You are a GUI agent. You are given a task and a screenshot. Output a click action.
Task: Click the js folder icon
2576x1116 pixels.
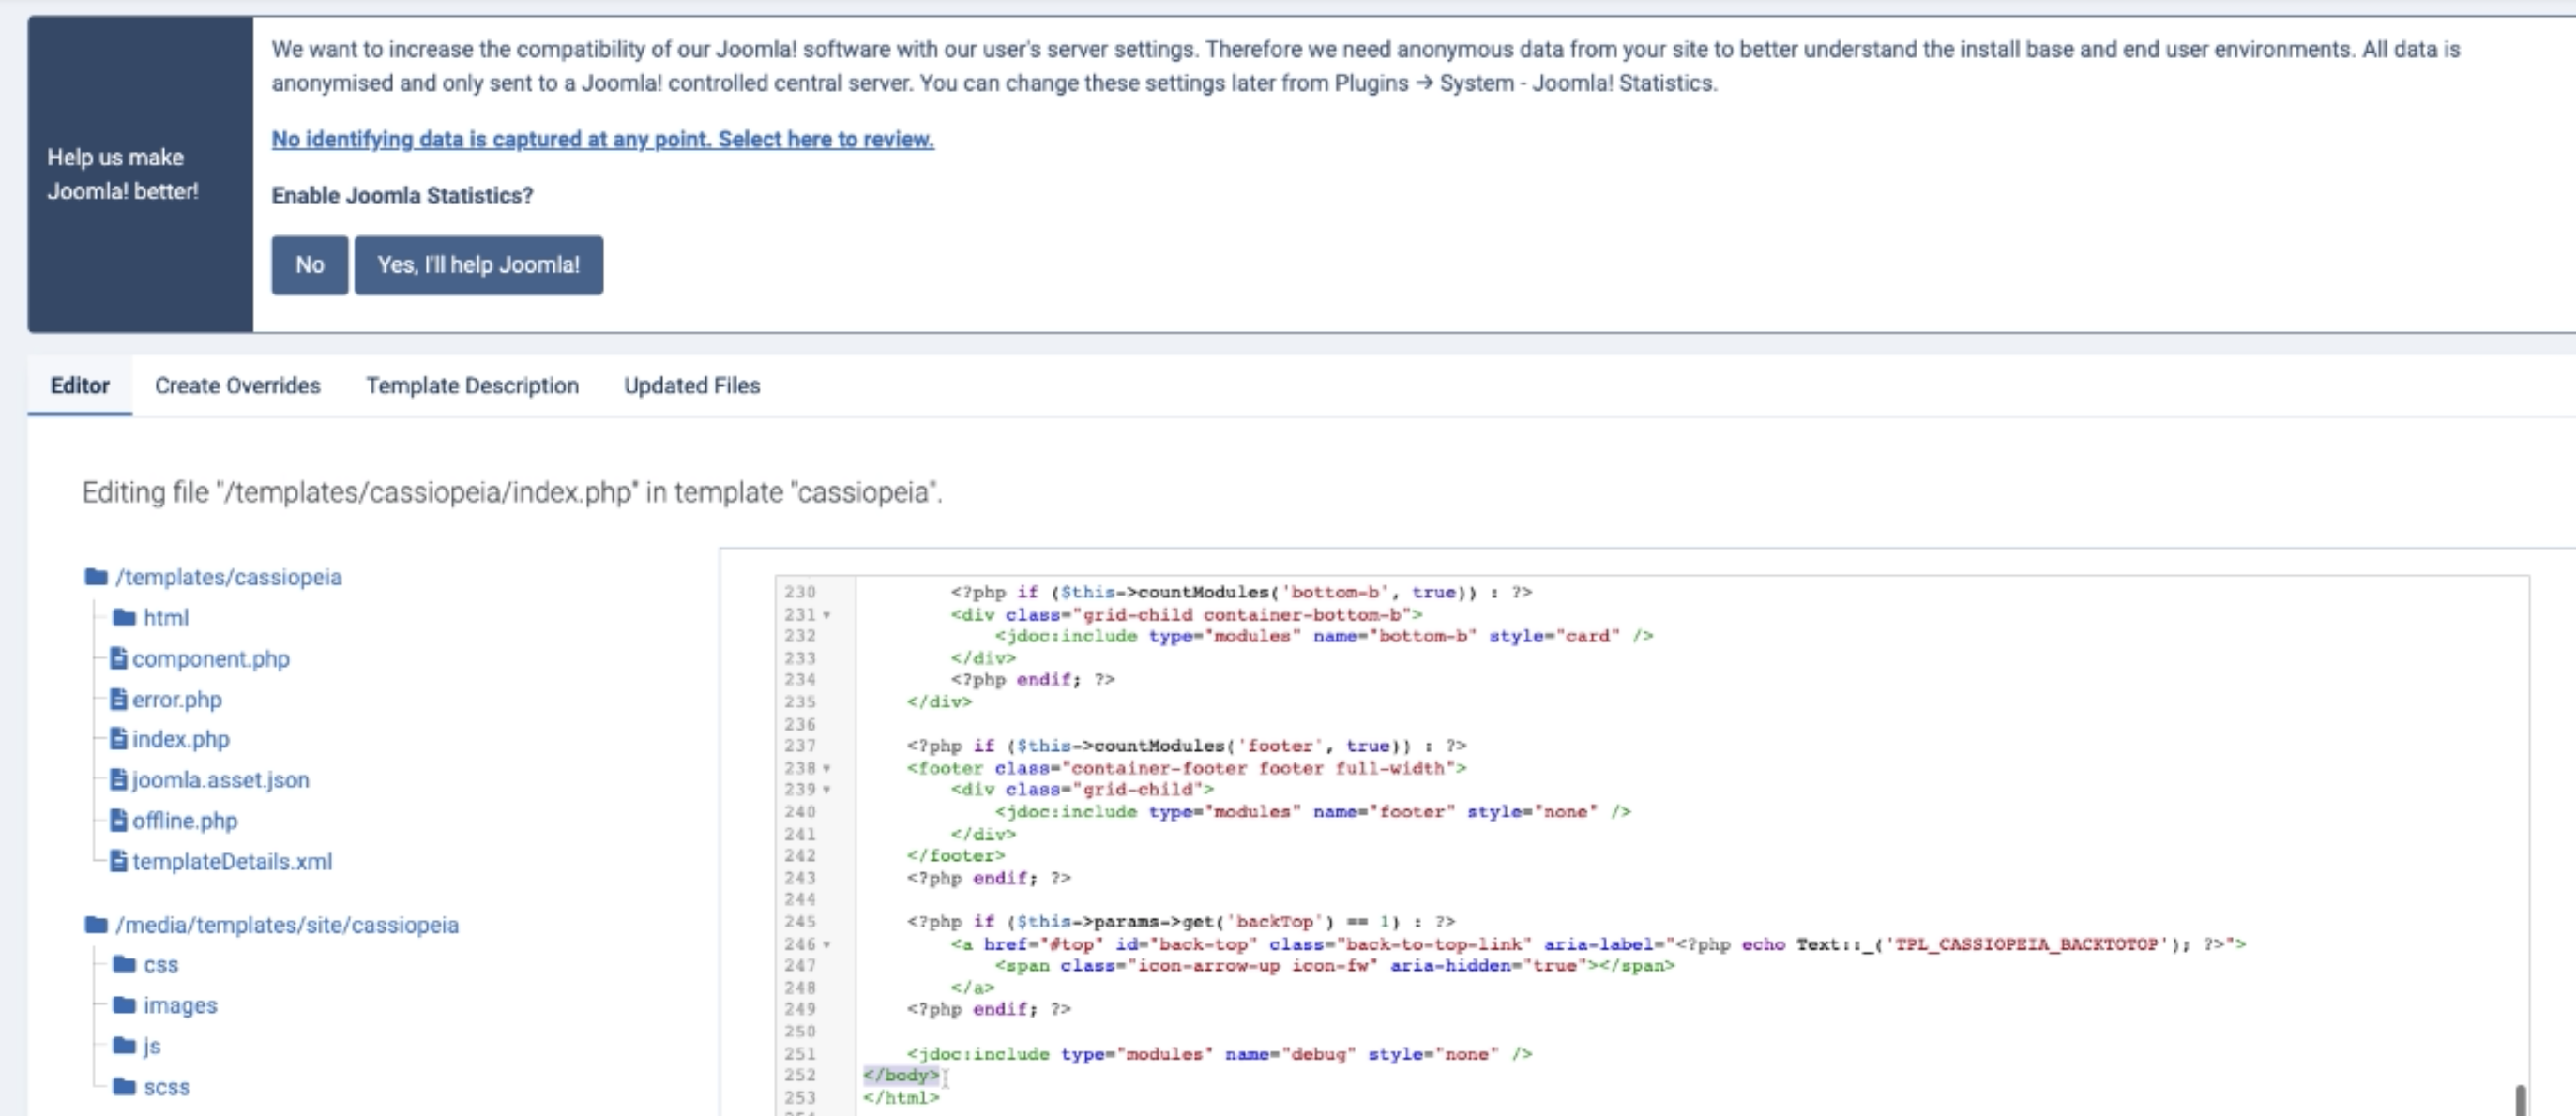pos(124,1045)
